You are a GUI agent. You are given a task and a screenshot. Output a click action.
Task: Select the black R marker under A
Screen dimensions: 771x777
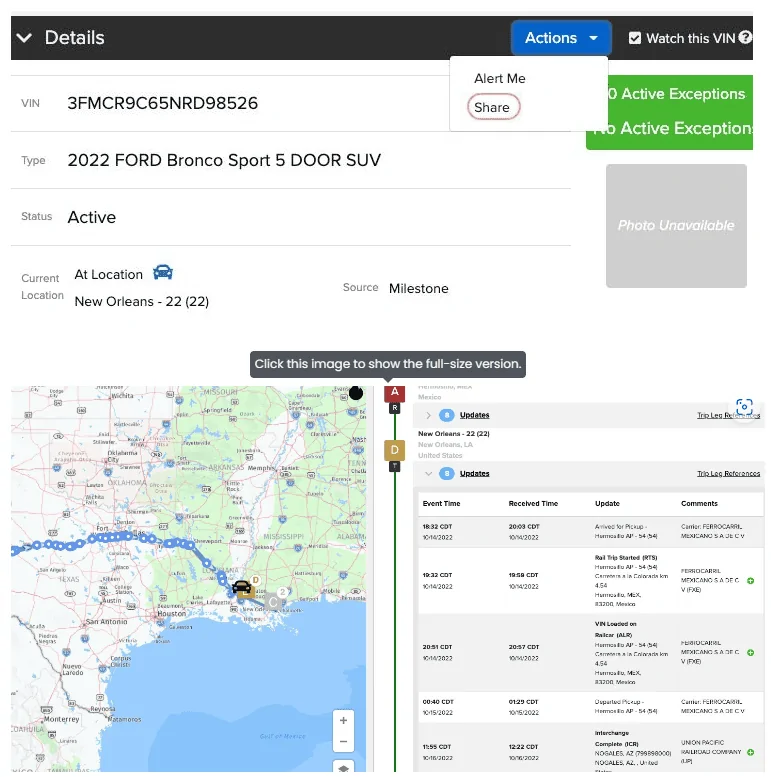point(394,408)
